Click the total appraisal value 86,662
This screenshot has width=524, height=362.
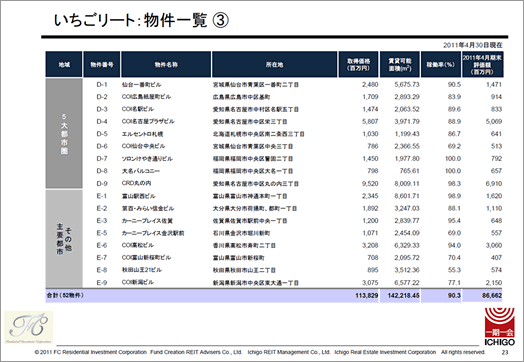pyautogui.click(x=492, y=295)
